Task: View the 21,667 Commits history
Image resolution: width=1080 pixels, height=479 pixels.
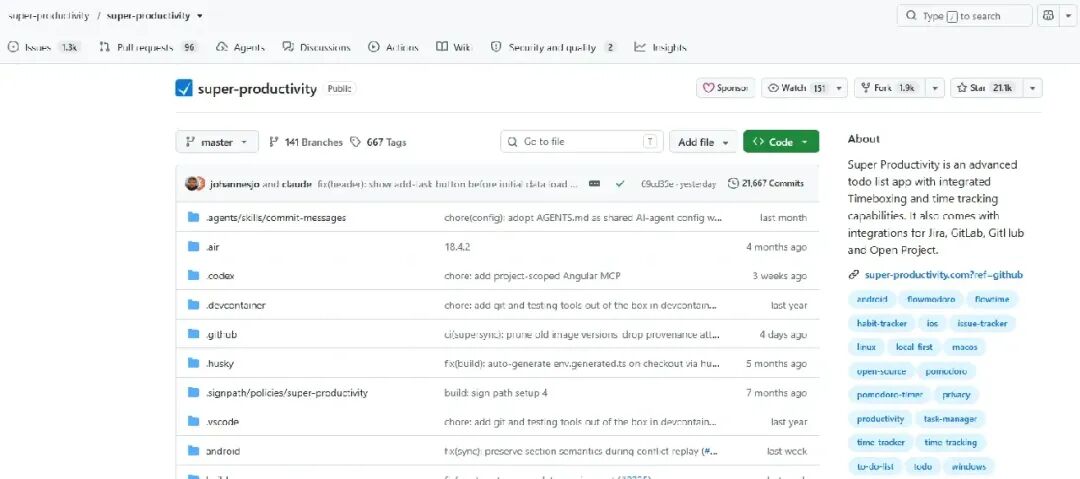Action: (x=766, y=184)
